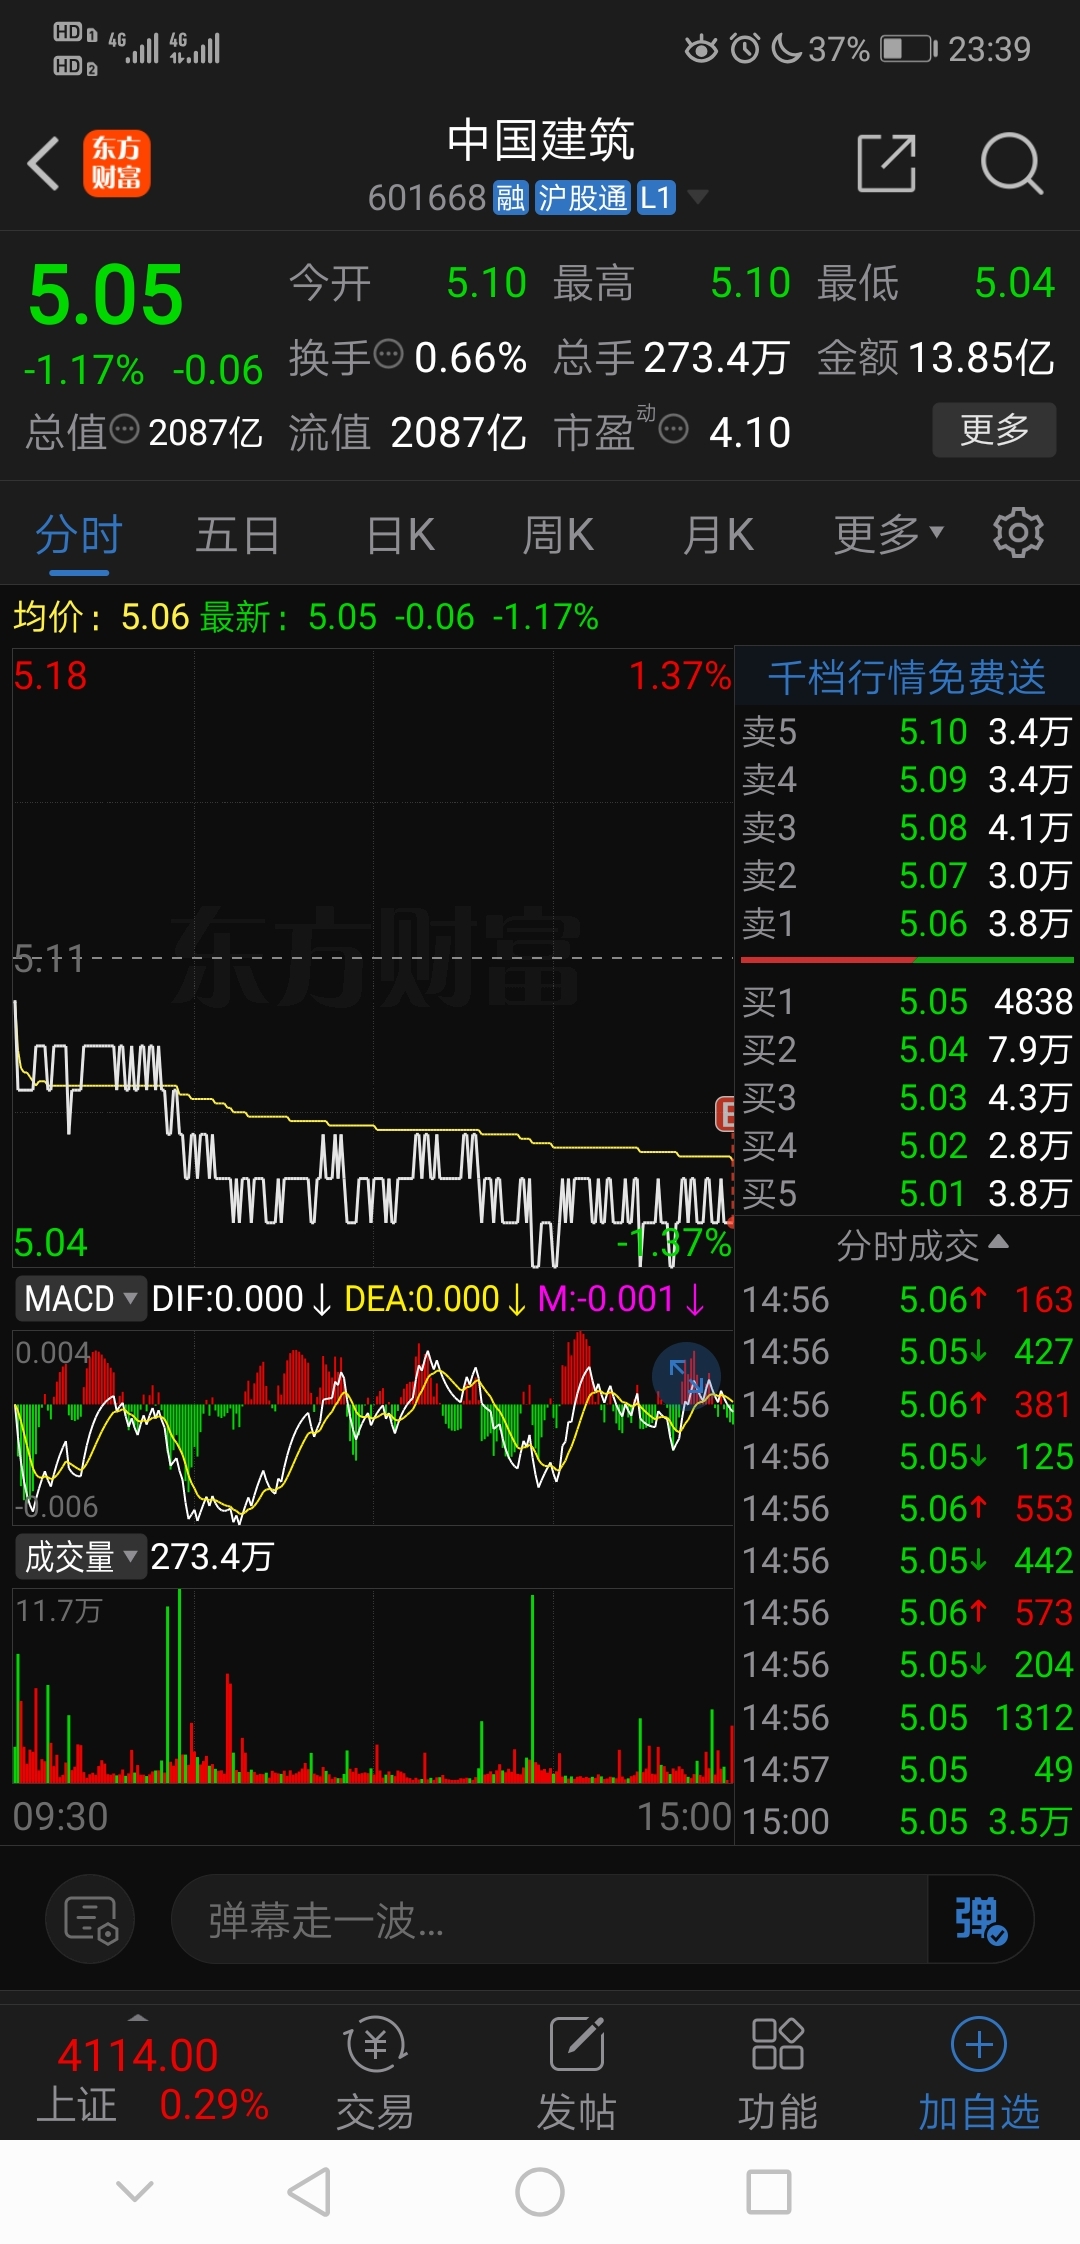Open chart settings gear icon
The width and height of the screenshot is (1080, 2244).
(x=1018, y=533)
